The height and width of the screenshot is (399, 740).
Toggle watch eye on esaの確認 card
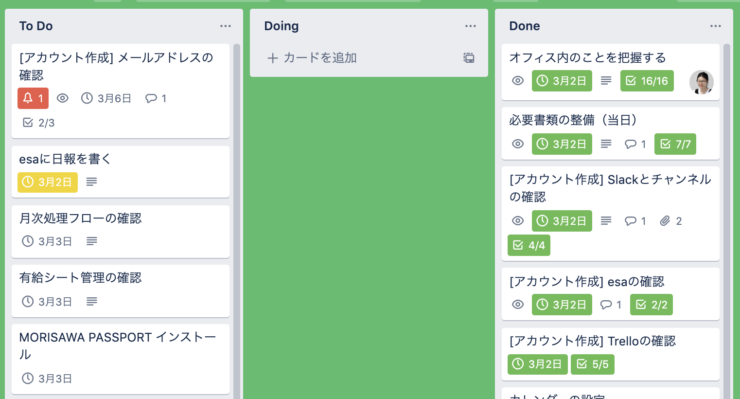[518, 305]
